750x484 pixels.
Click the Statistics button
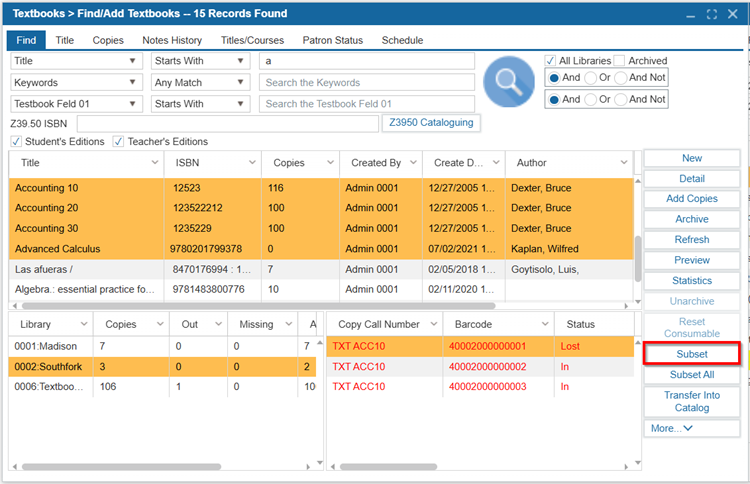point(692,281)
